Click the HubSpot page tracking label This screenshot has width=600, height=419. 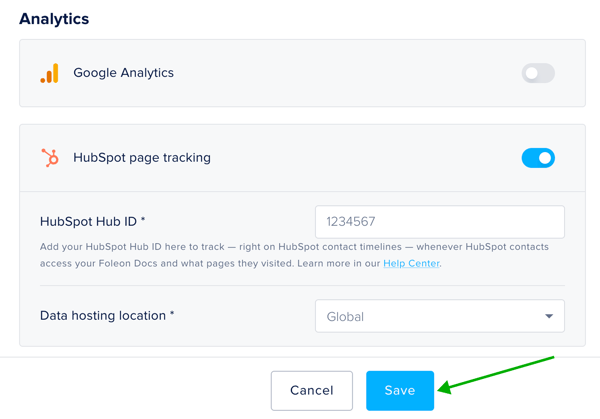[142, 158]
